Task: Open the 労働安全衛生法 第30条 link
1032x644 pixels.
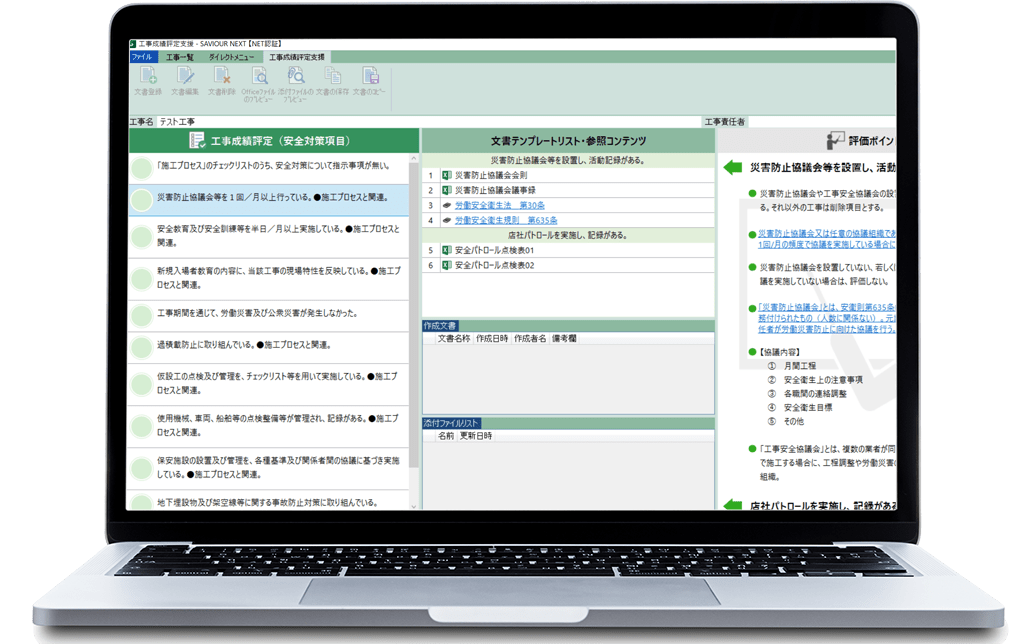Action: tap(492, 205)
